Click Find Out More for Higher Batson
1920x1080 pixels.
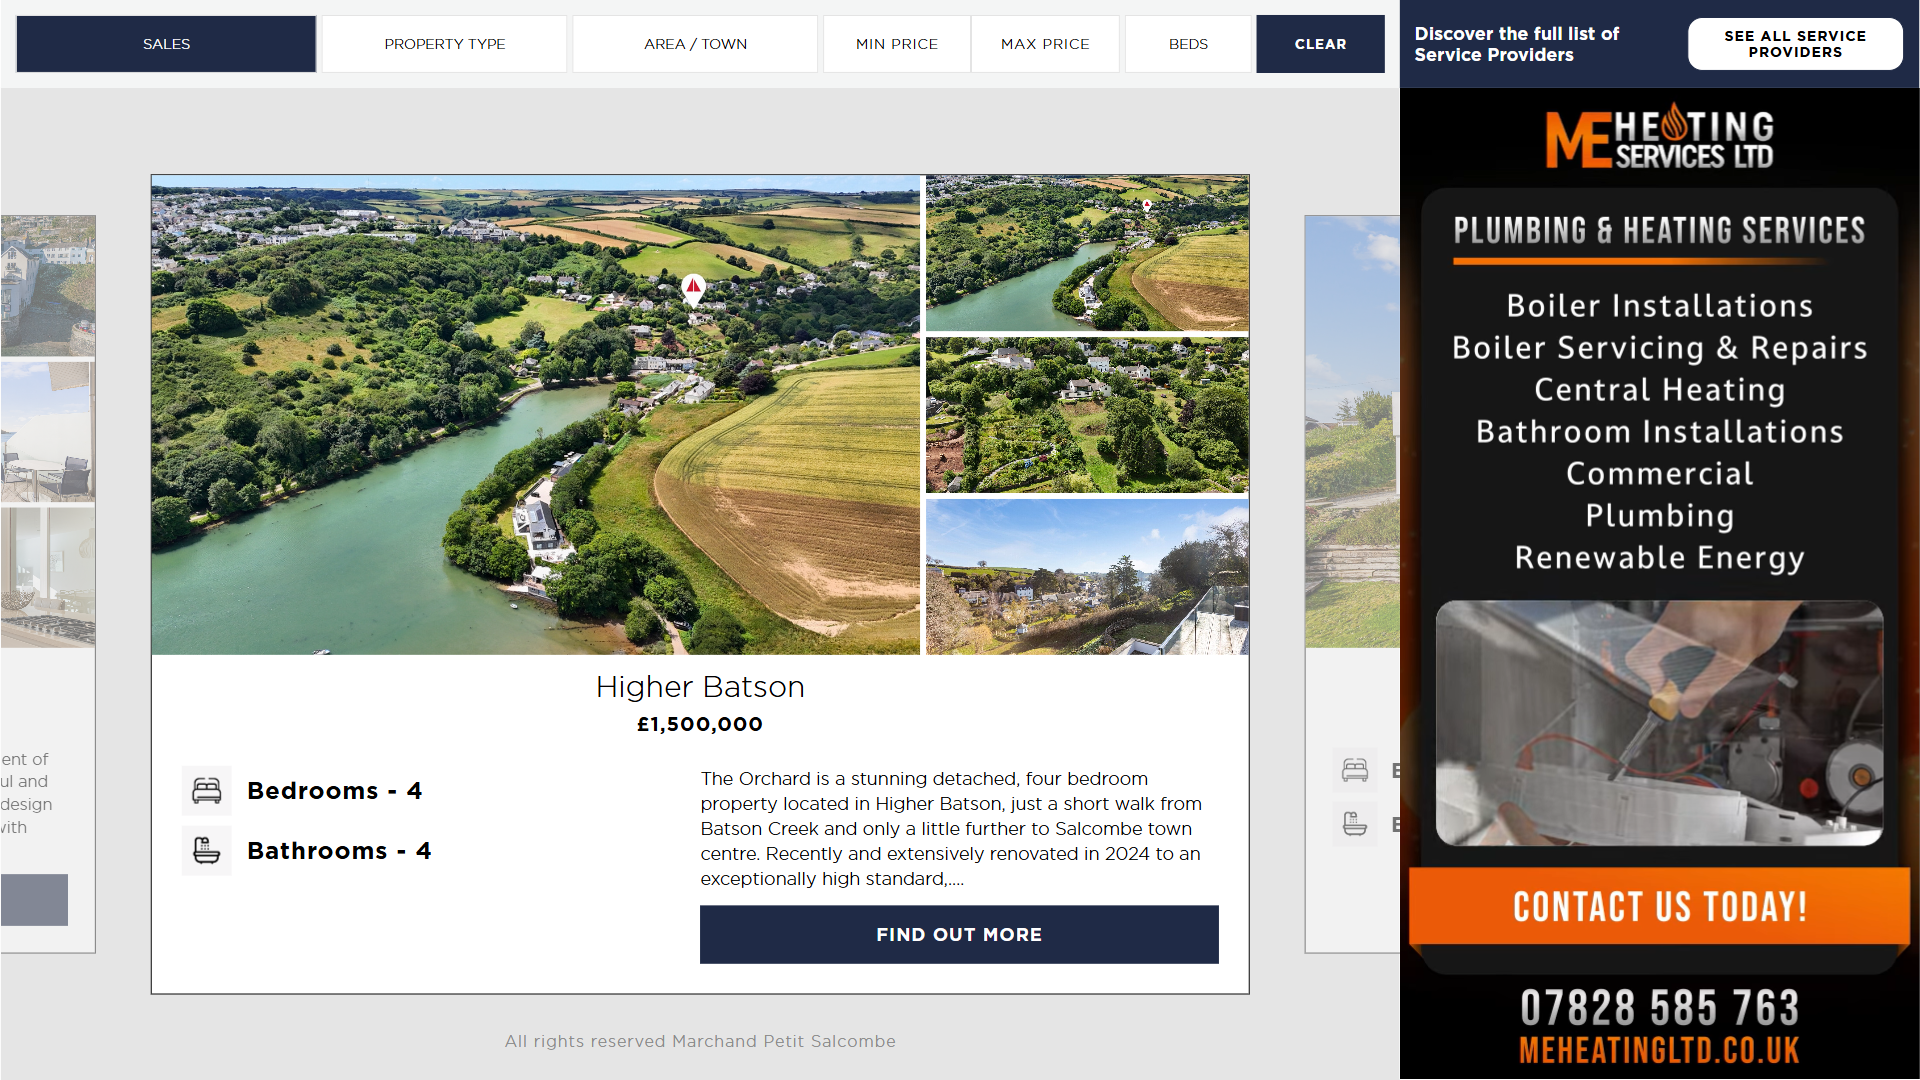pos(958,935)
